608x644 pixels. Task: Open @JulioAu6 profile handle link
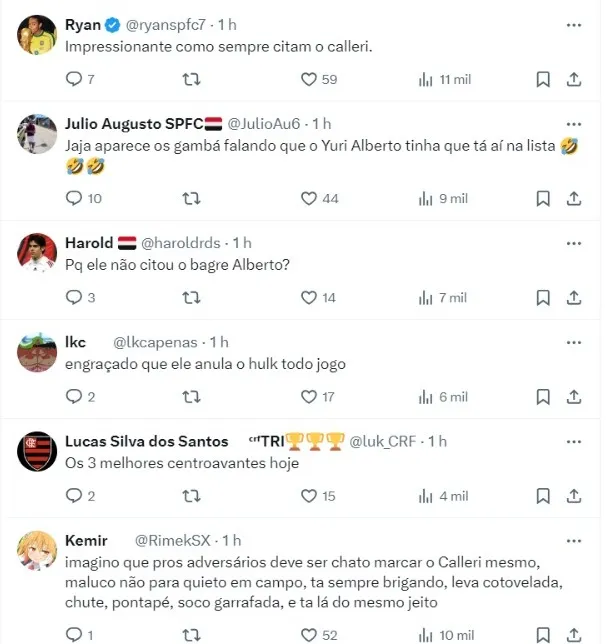click(x=264, y=124)
